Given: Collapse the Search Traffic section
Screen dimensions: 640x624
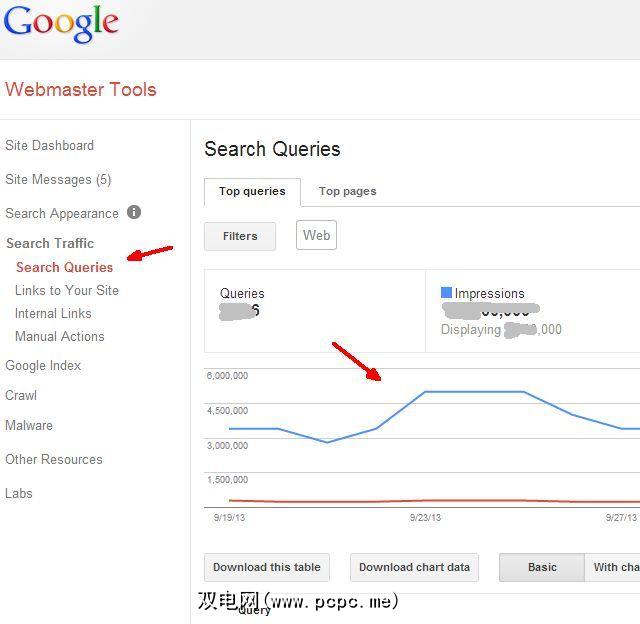Looking at the screenshot, I should 50,243.
